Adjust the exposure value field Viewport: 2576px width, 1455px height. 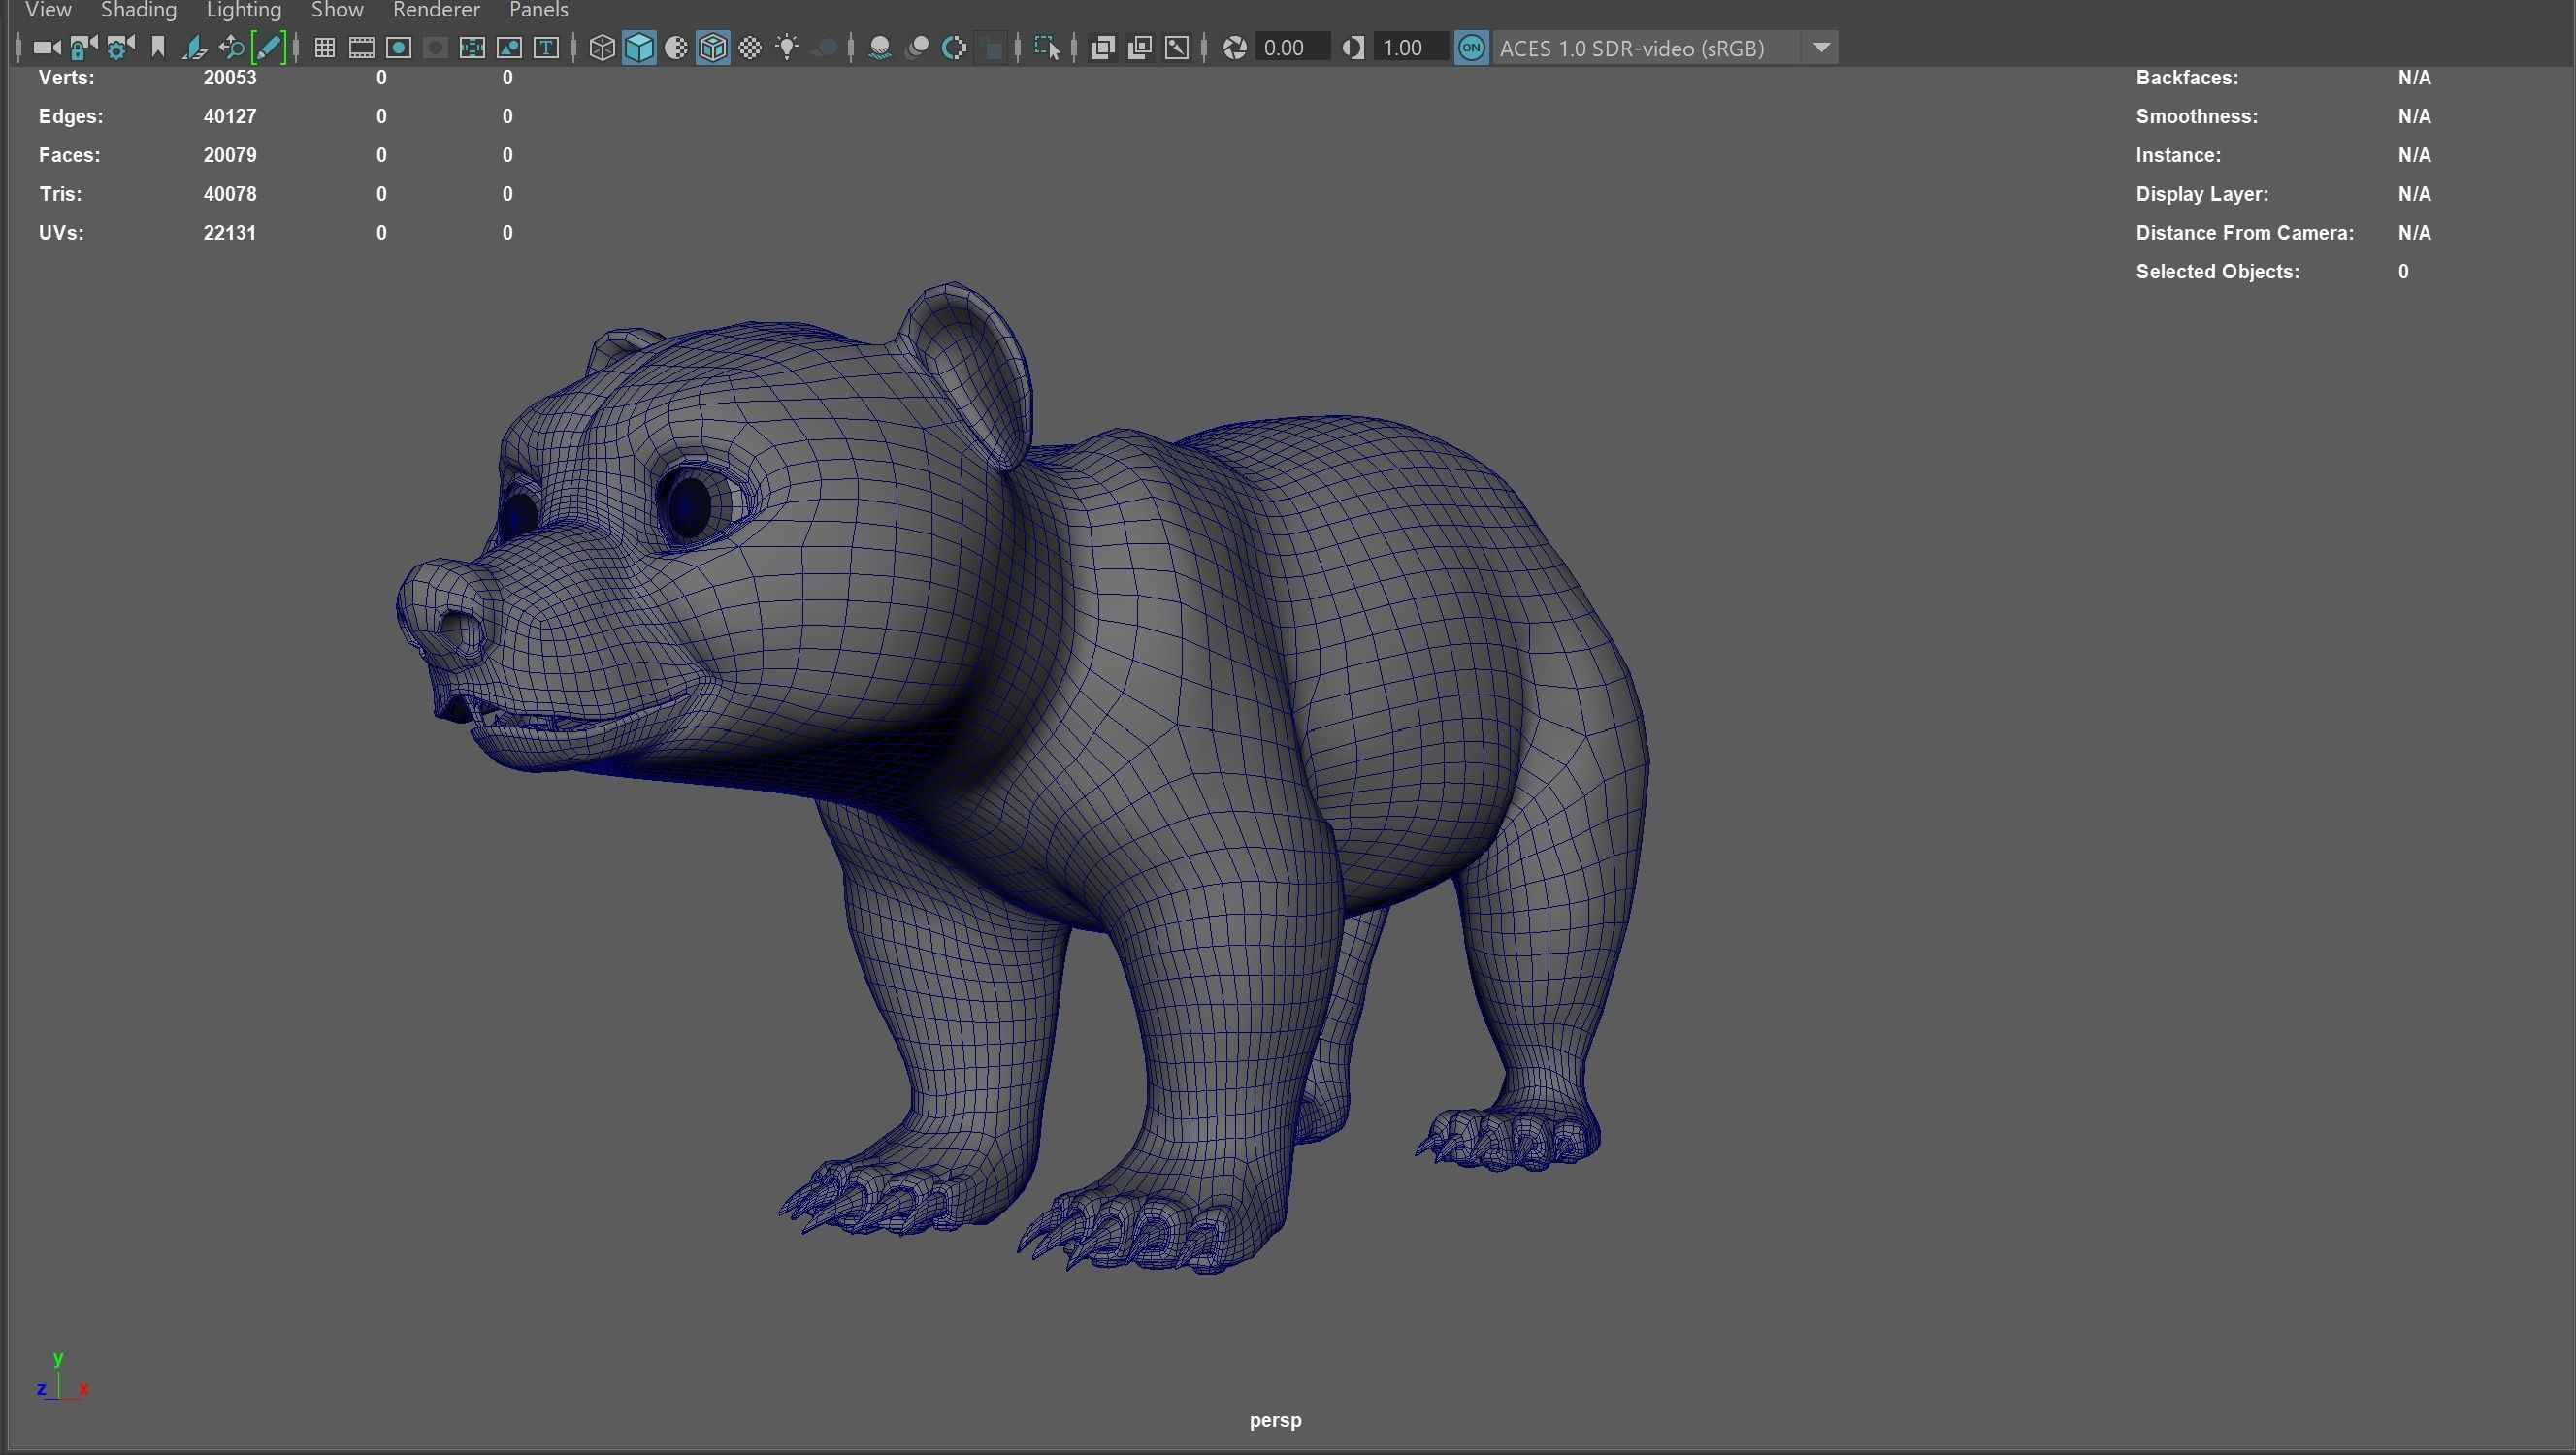click(x=1290, y=47)
